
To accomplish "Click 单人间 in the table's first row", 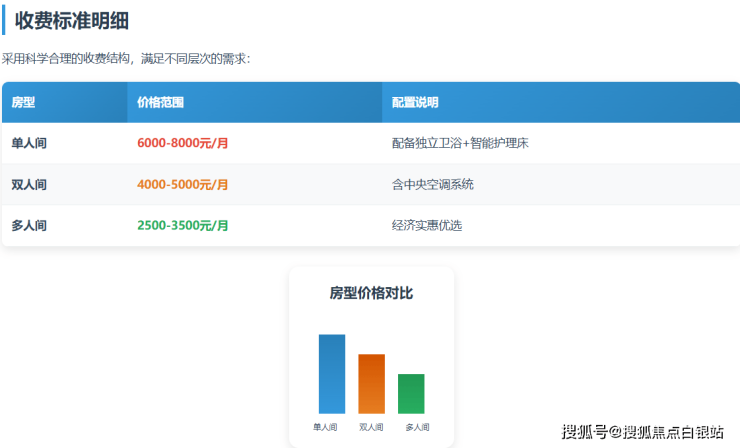I will (x=29, y=144).
